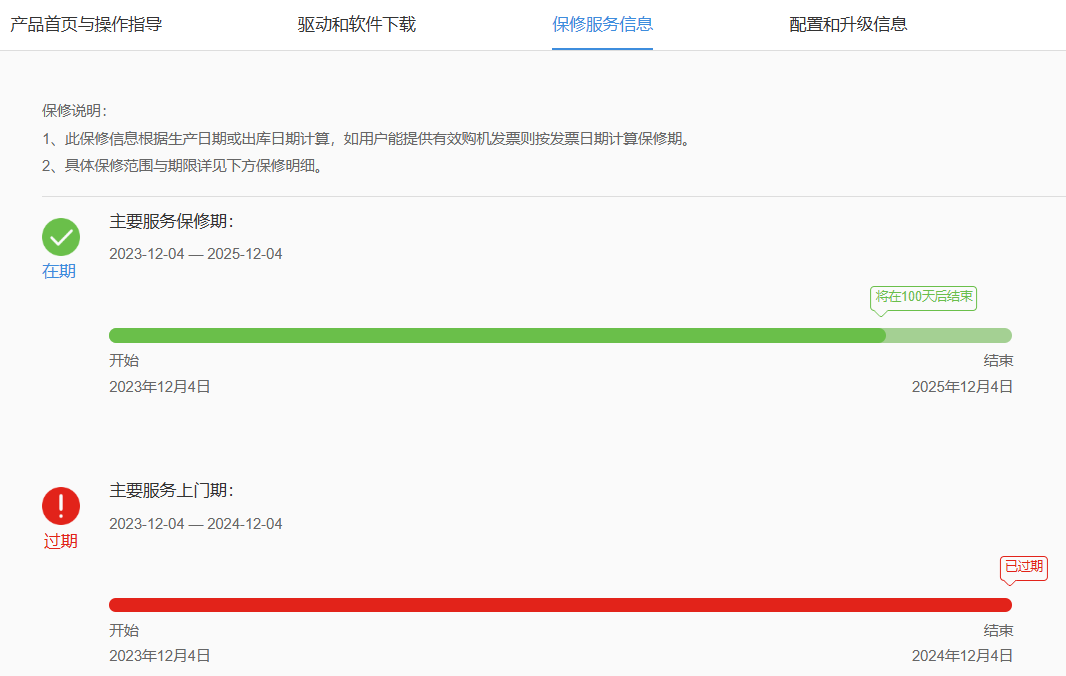Screen dimensions: 1066x676
Task: Select the 保修服务信息 tab
Action: tap(602, 24)
